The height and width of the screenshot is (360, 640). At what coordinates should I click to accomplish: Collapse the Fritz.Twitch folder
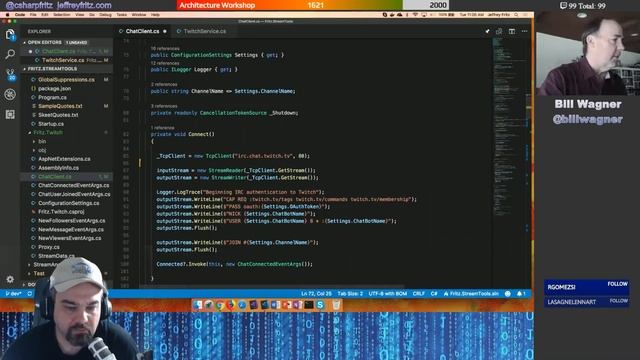(48, 133)
